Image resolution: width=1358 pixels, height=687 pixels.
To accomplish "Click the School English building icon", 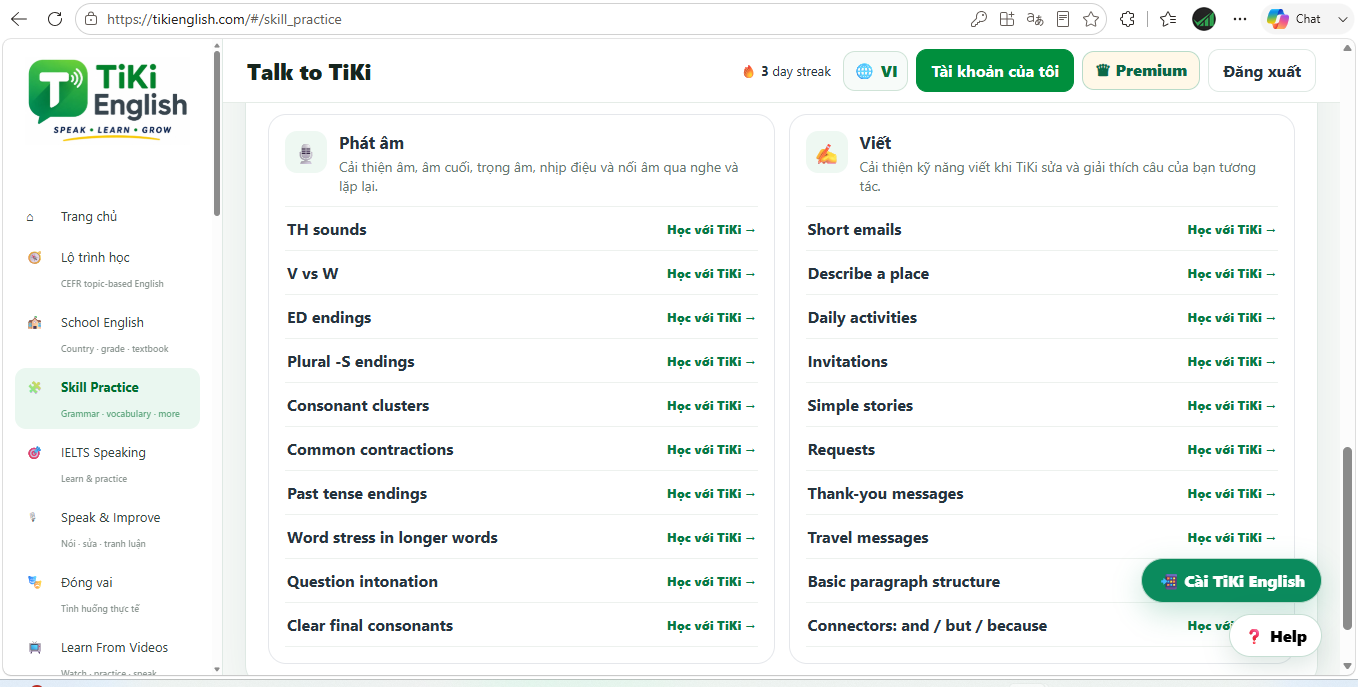I will [x=35, y=323].
